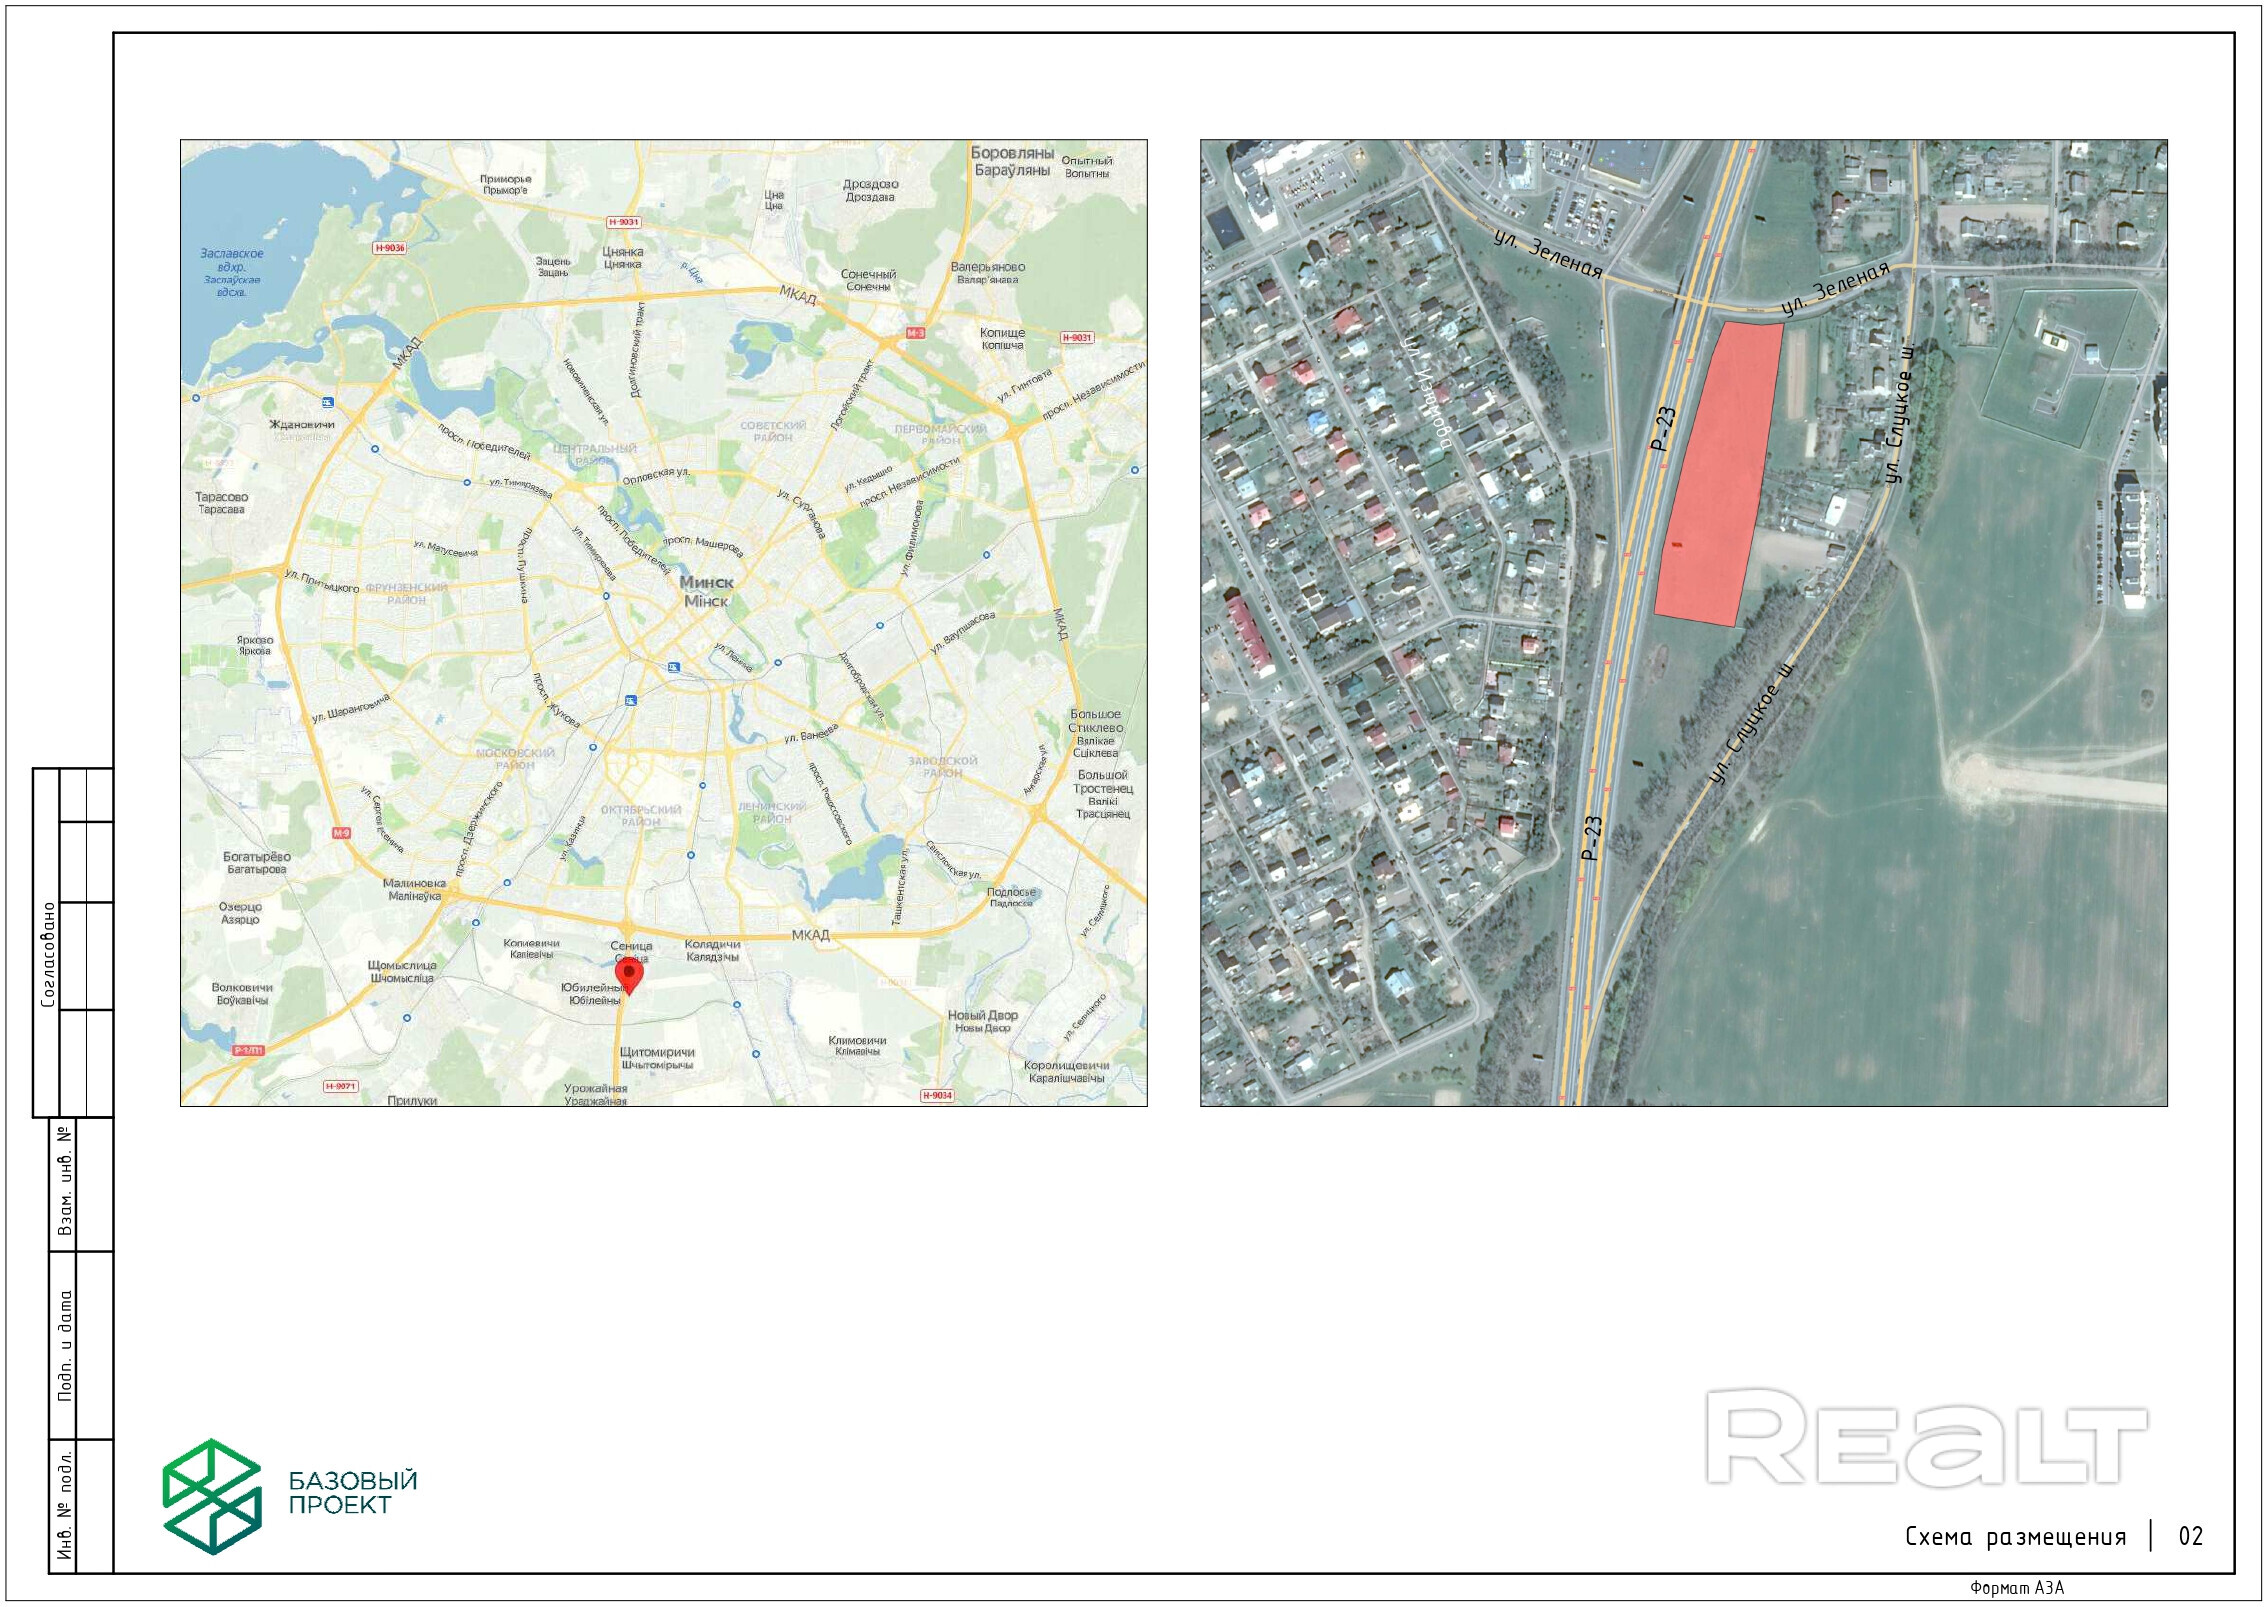Viewport: 2267px width, 1607px height.
Task: Click the БАЗОВЫЙ ПРОЕКТ company name text
Action: [x=352, y=1493]
